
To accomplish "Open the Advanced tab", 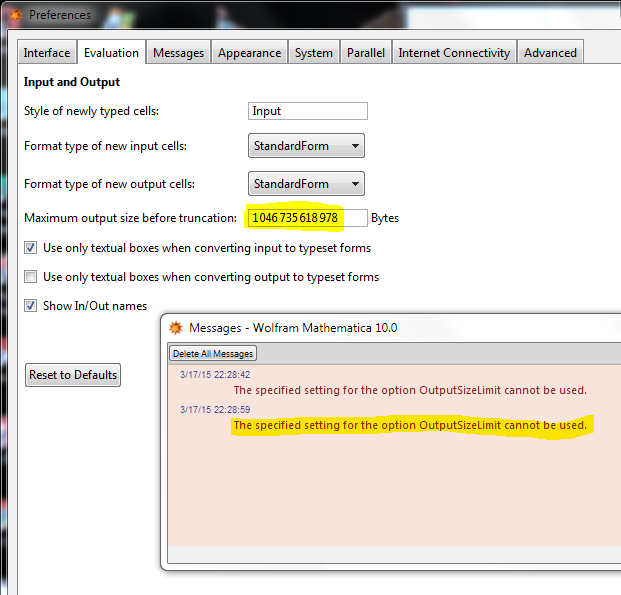I will click(x=550, y=53).
